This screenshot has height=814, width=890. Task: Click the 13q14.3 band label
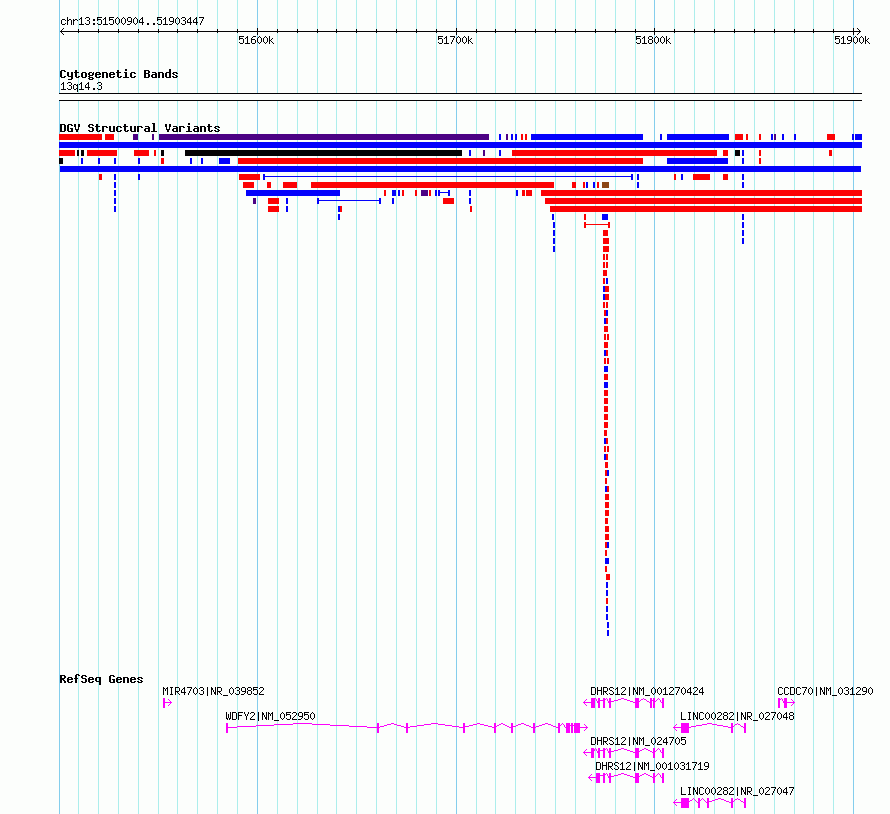point(81,86)
